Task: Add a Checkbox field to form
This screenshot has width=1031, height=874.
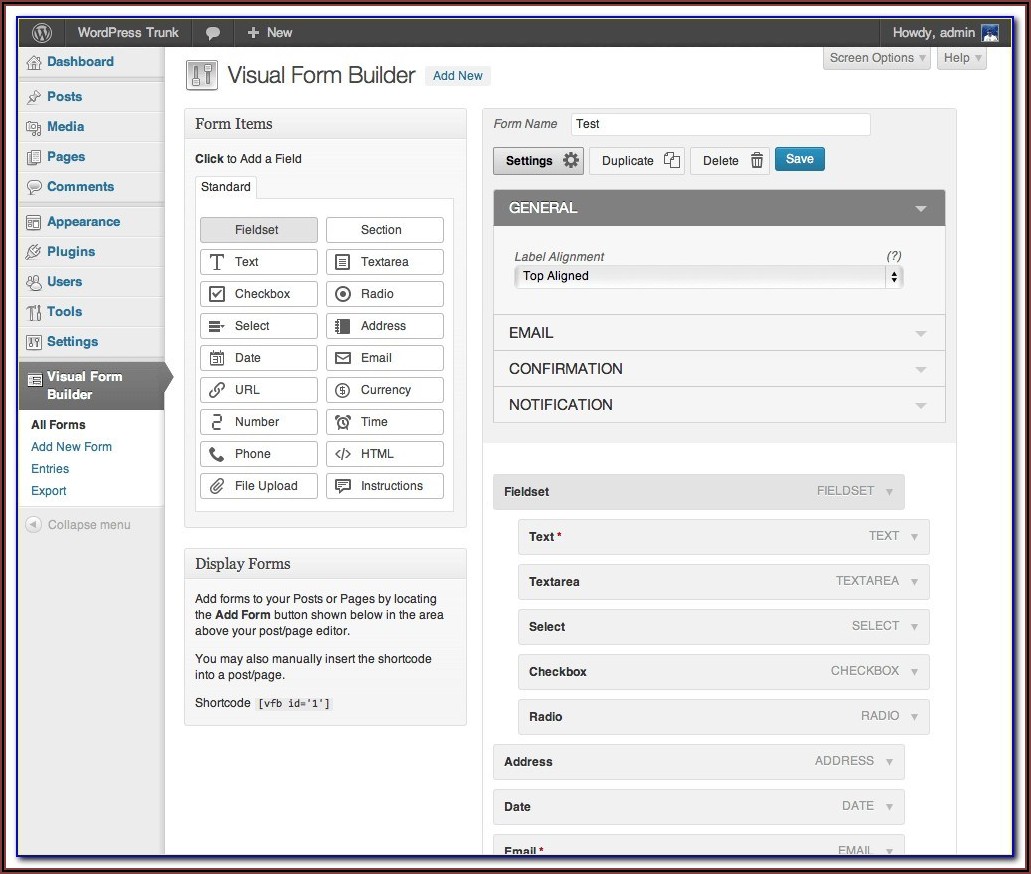Action: [x=259, y=294]
